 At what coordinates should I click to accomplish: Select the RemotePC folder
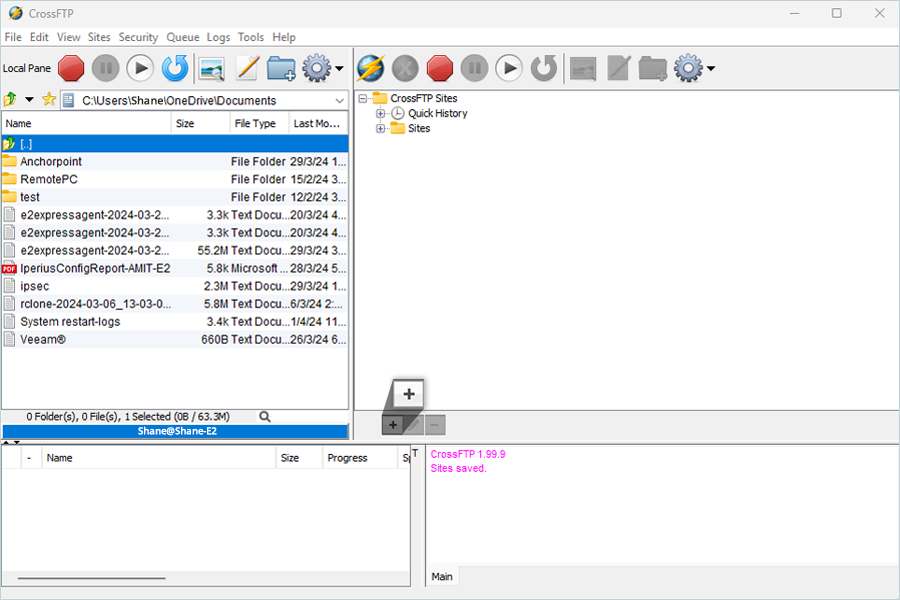click(x=175, y=179)
